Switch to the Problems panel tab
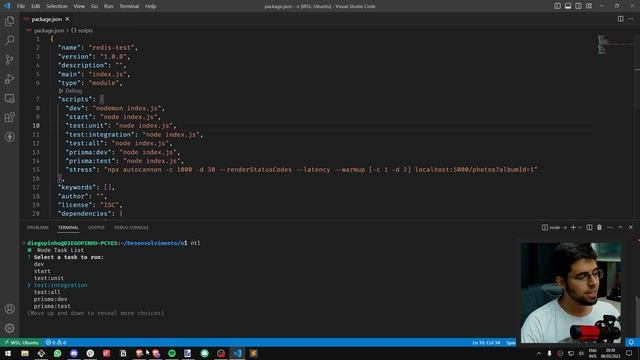Viewport: 640px width, 360px height. (x=38, y=227)
